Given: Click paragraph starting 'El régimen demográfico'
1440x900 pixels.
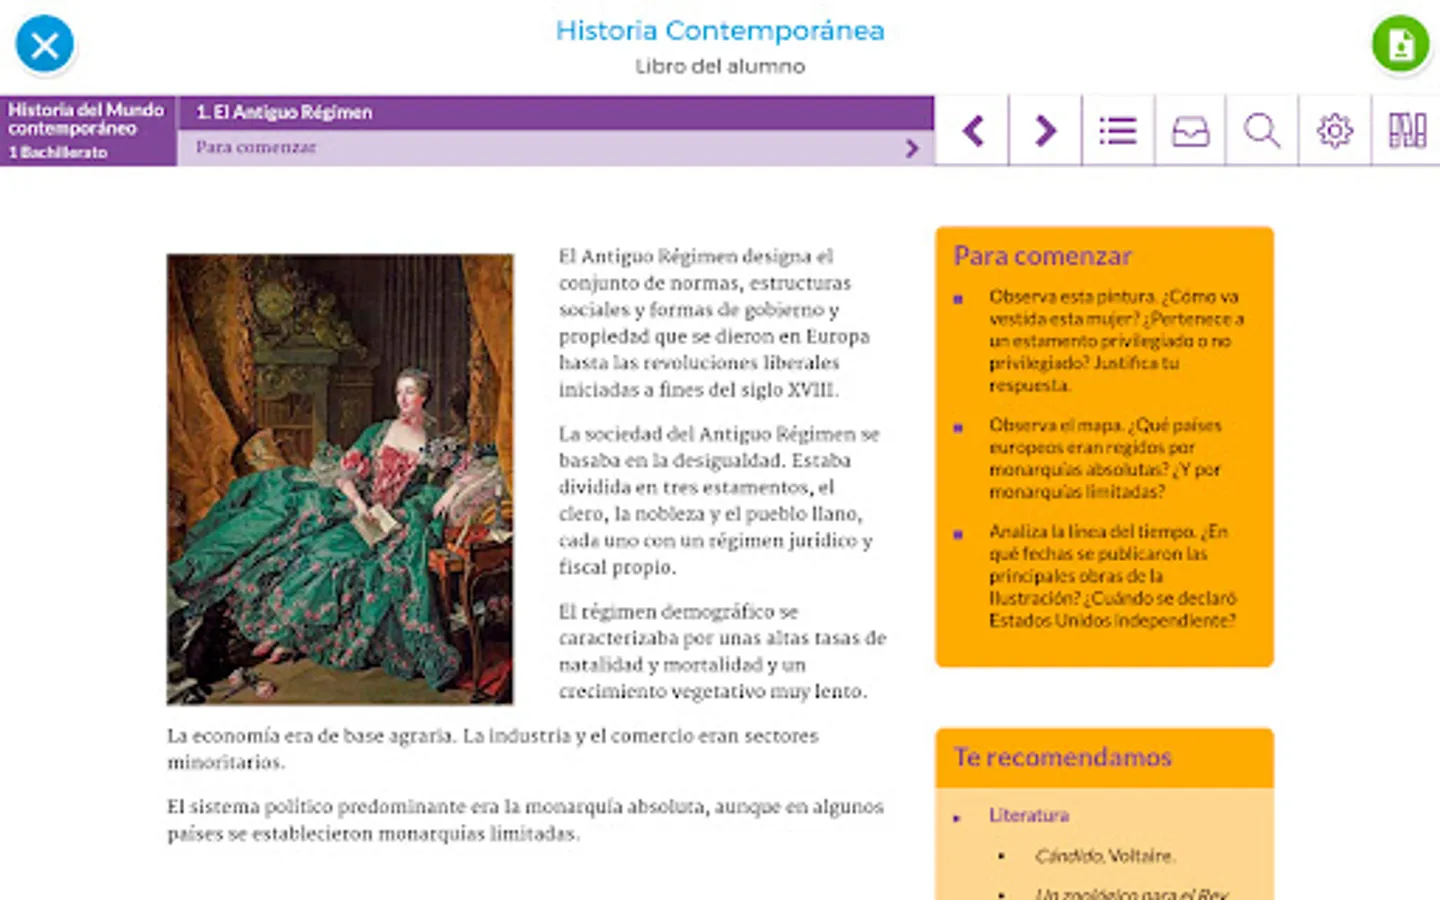Looking at the screenshot, I should (722, 651).
